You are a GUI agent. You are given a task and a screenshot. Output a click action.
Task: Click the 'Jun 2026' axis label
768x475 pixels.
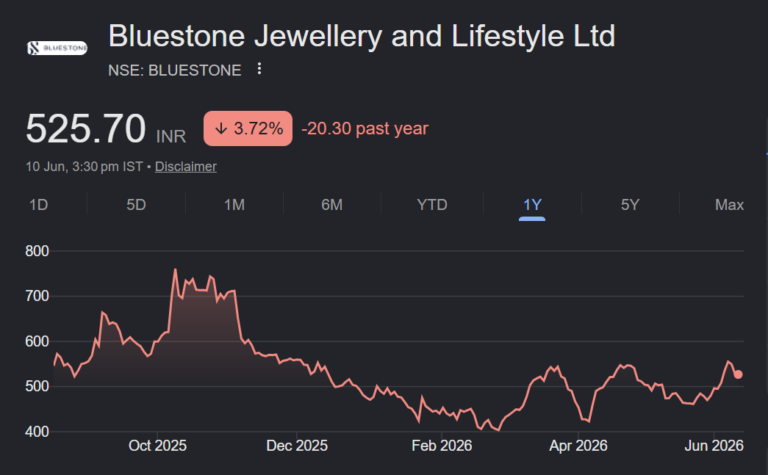tap(714, 445)
